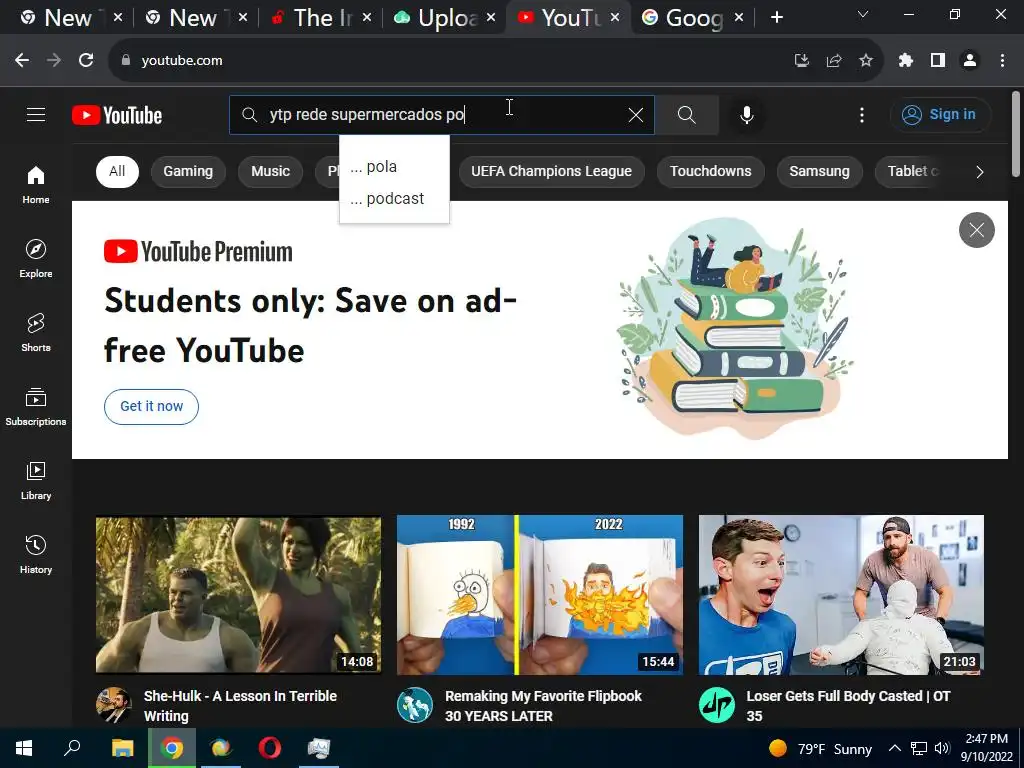Open Explore in the sidebar
The height and width of the screenshot is (768, 1024).
36,259
